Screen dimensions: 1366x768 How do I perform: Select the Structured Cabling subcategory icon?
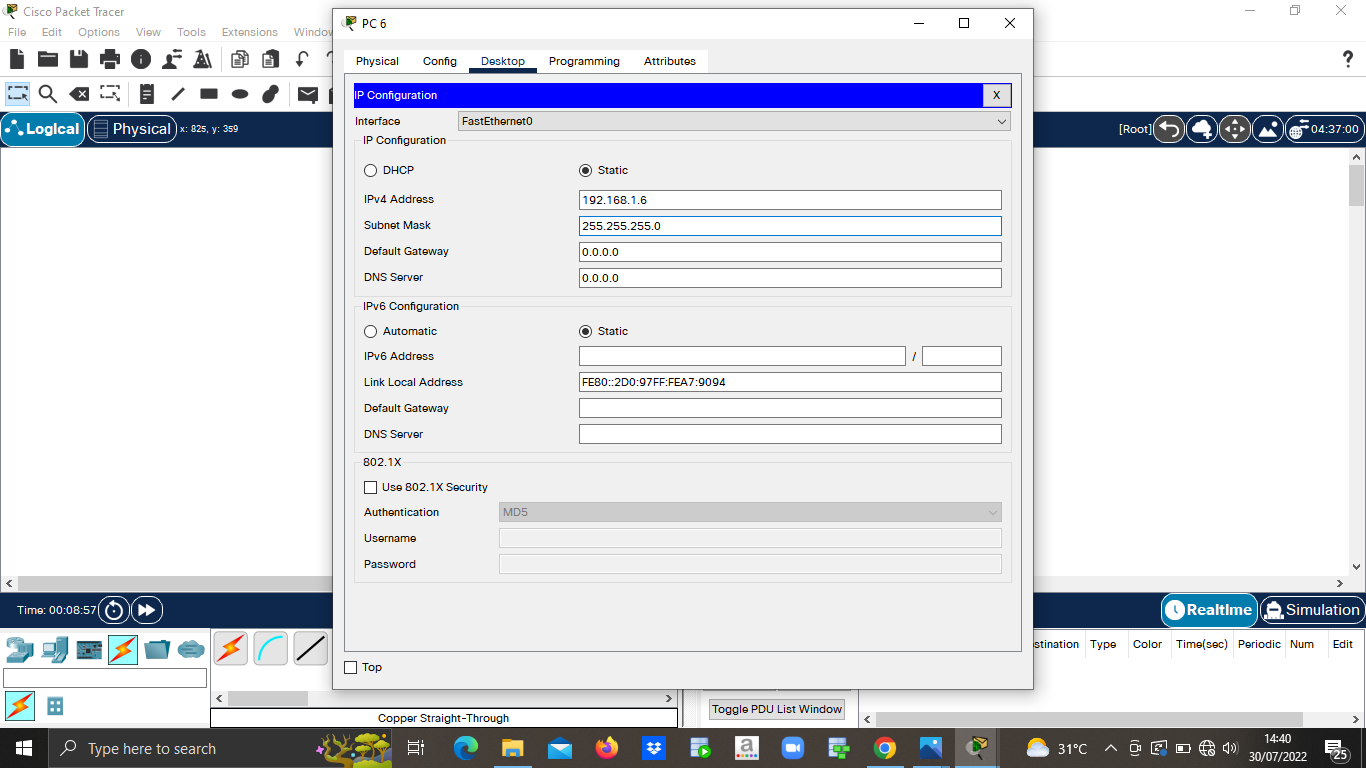55,706
